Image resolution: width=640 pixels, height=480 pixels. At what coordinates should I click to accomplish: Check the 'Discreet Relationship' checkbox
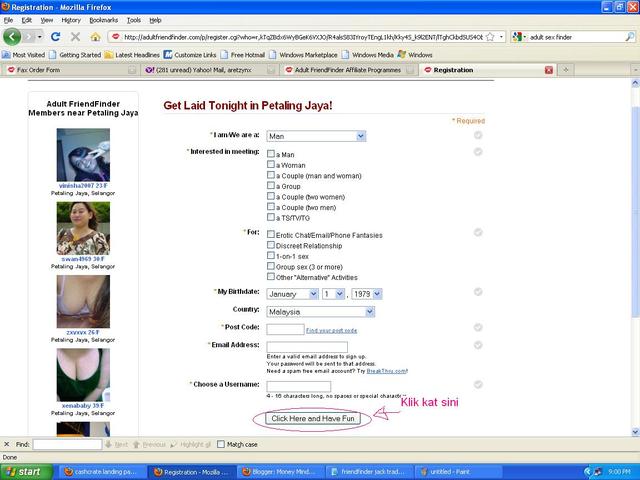tap(271, 245)
